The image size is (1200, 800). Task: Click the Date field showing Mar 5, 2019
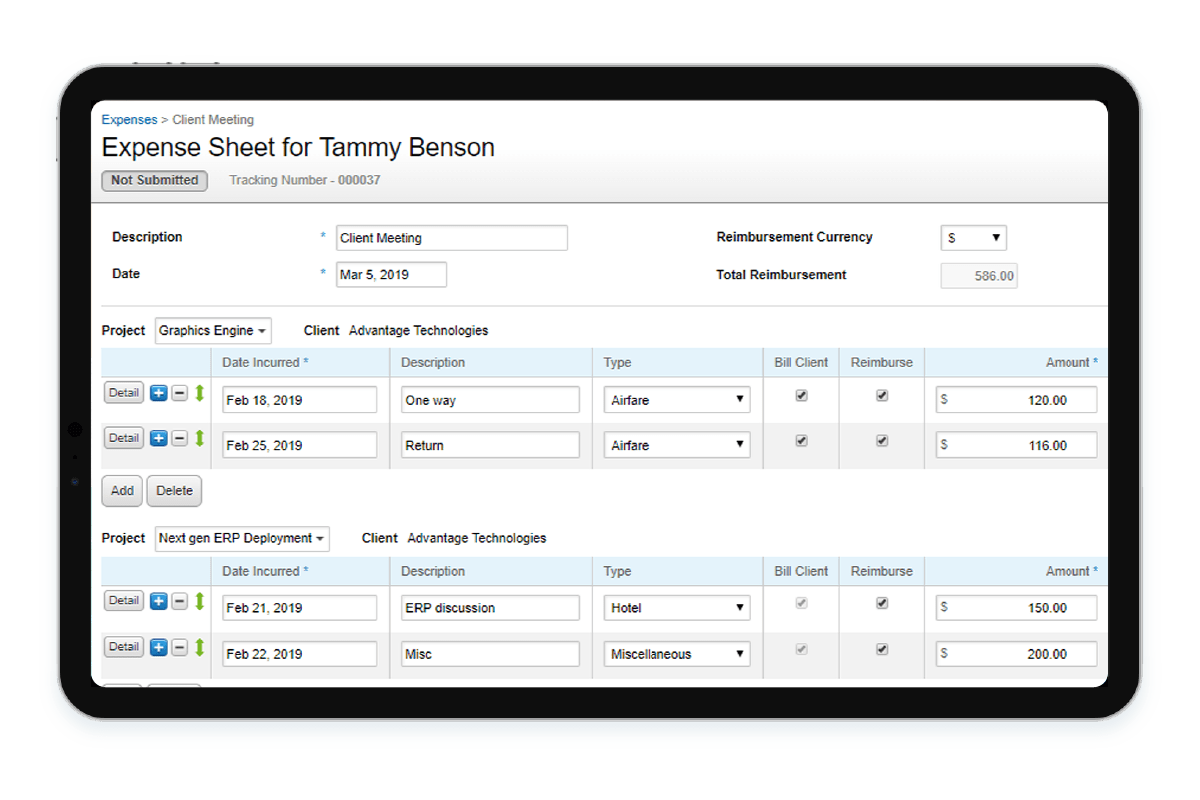click(391, 274)
